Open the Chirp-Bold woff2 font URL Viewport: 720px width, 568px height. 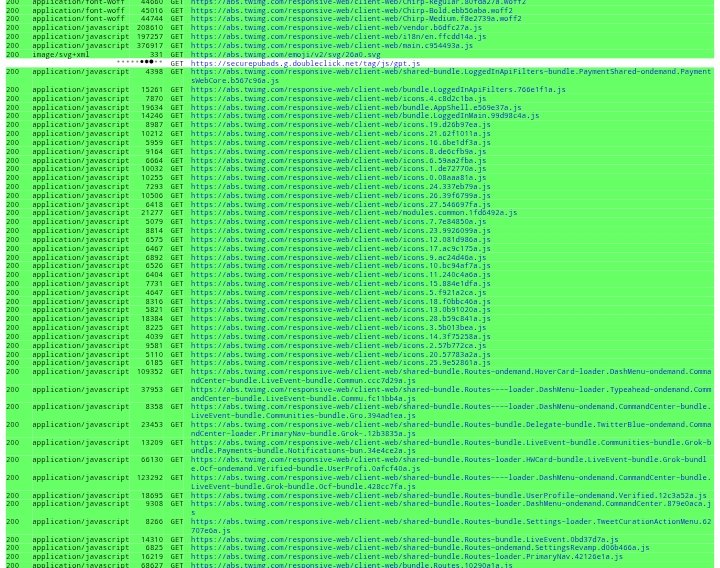352,10
